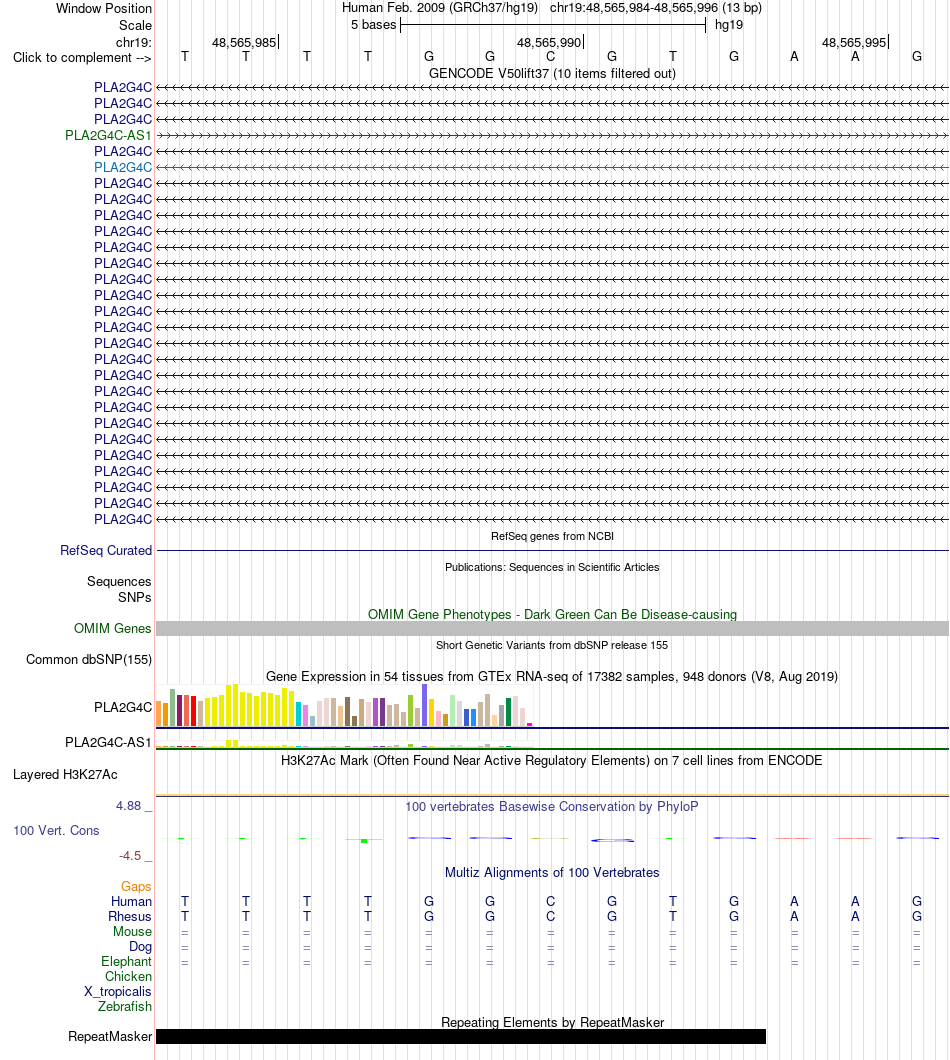Click the black RepeatMasker element bar
The height and width of the screenshot is (1060, 950).
[x=460, y=1036]
